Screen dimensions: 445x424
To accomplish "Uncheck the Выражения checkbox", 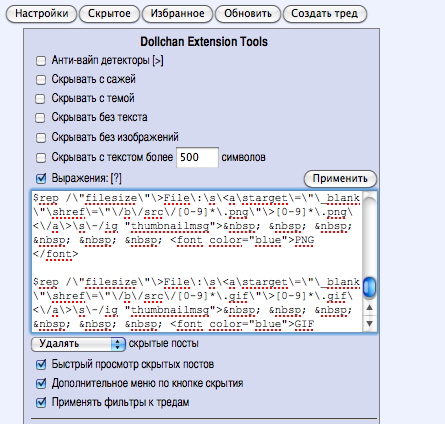I will pos(41,179).
